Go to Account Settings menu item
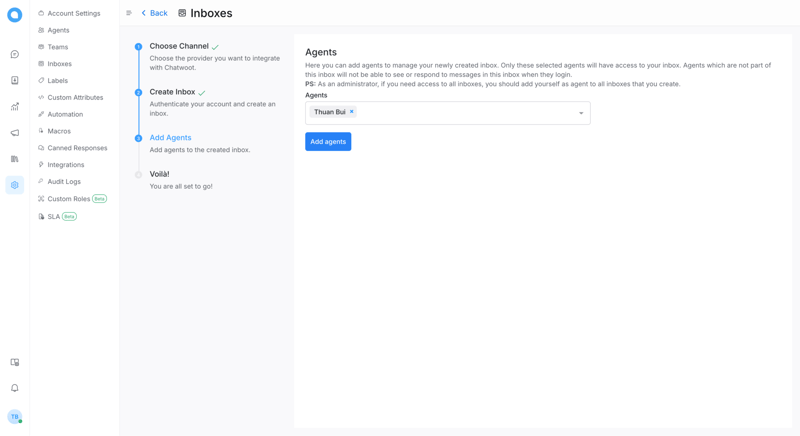The width and height of the screenshot is (800, 436). click(x=73, y=14)
